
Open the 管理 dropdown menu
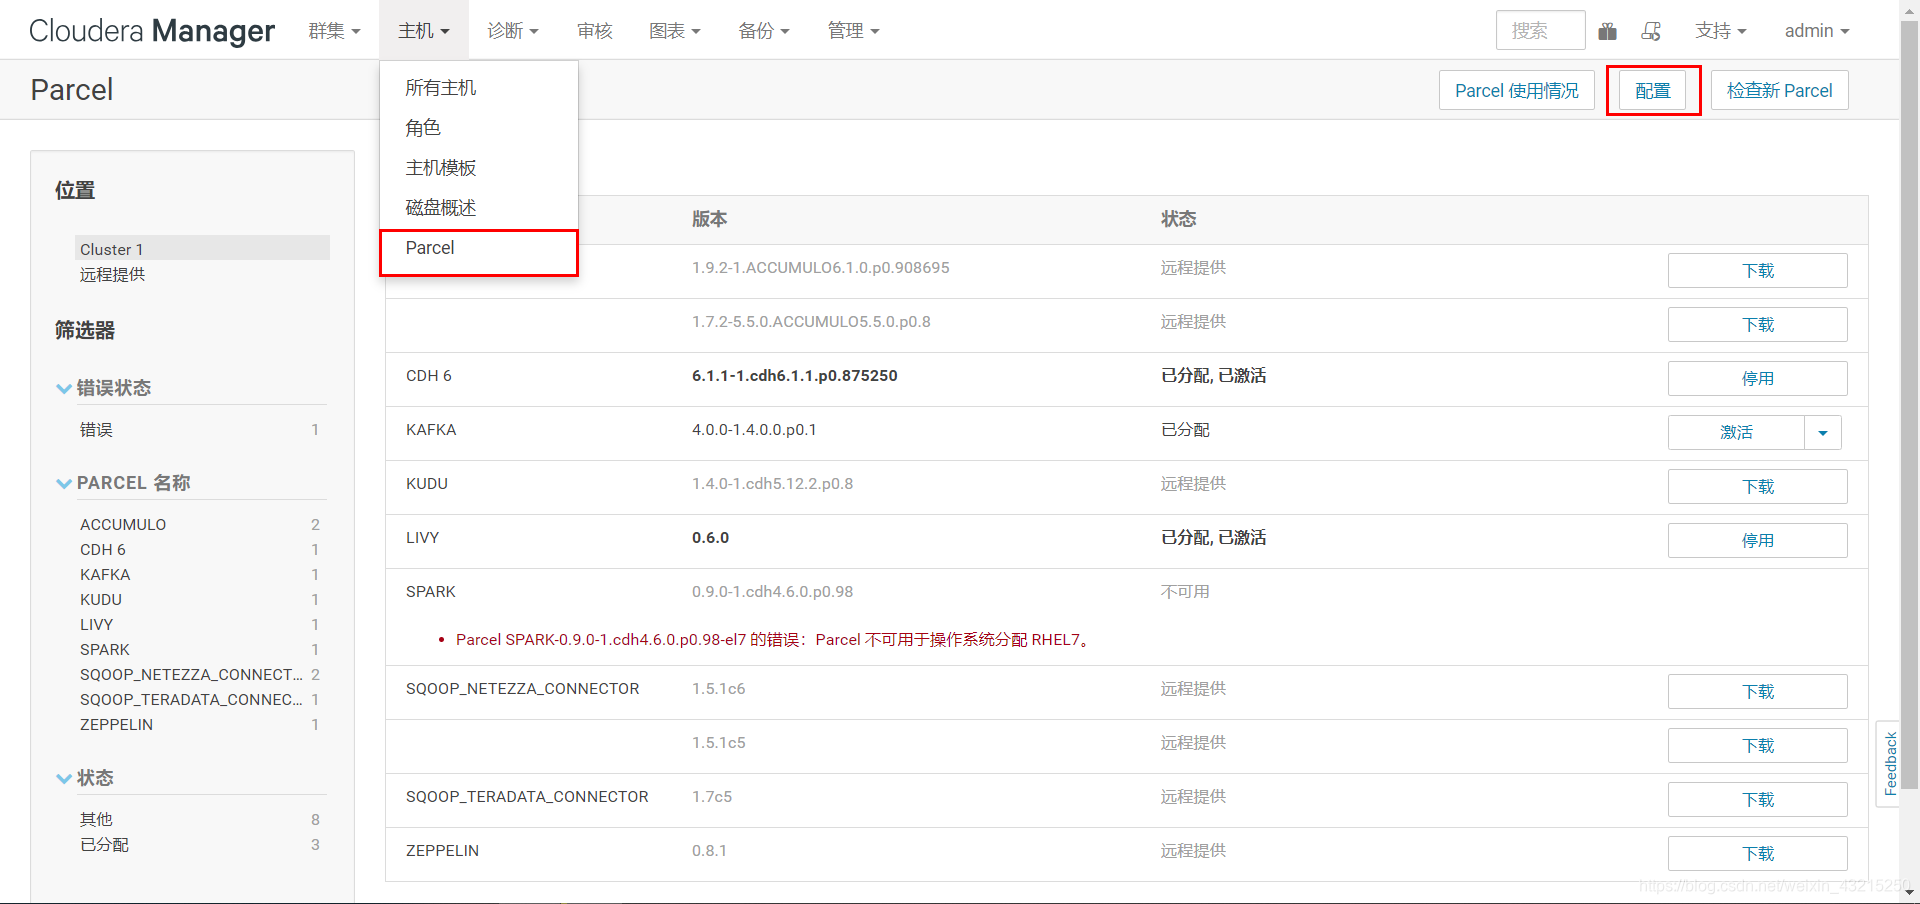click(x=853, y=31)
